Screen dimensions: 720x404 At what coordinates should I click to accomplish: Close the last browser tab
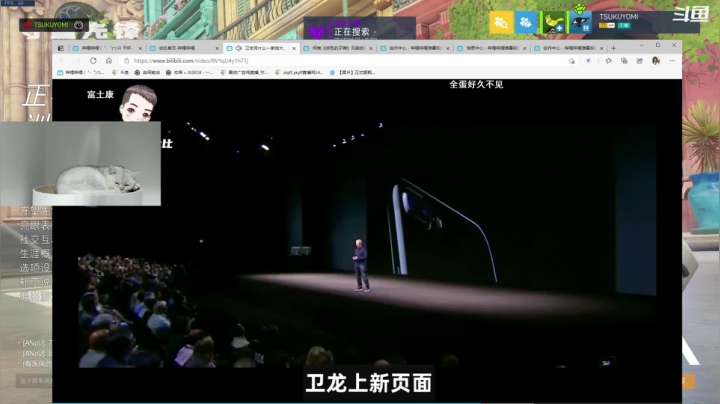(x=601, y=48)
